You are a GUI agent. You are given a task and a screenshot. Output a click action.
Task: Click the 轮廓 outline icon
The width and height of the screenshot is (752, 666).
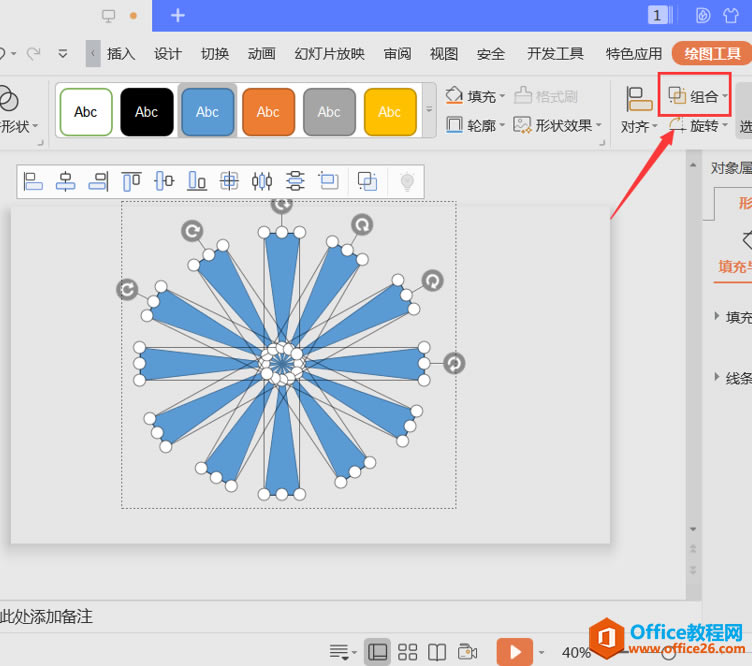coord(454,125)
